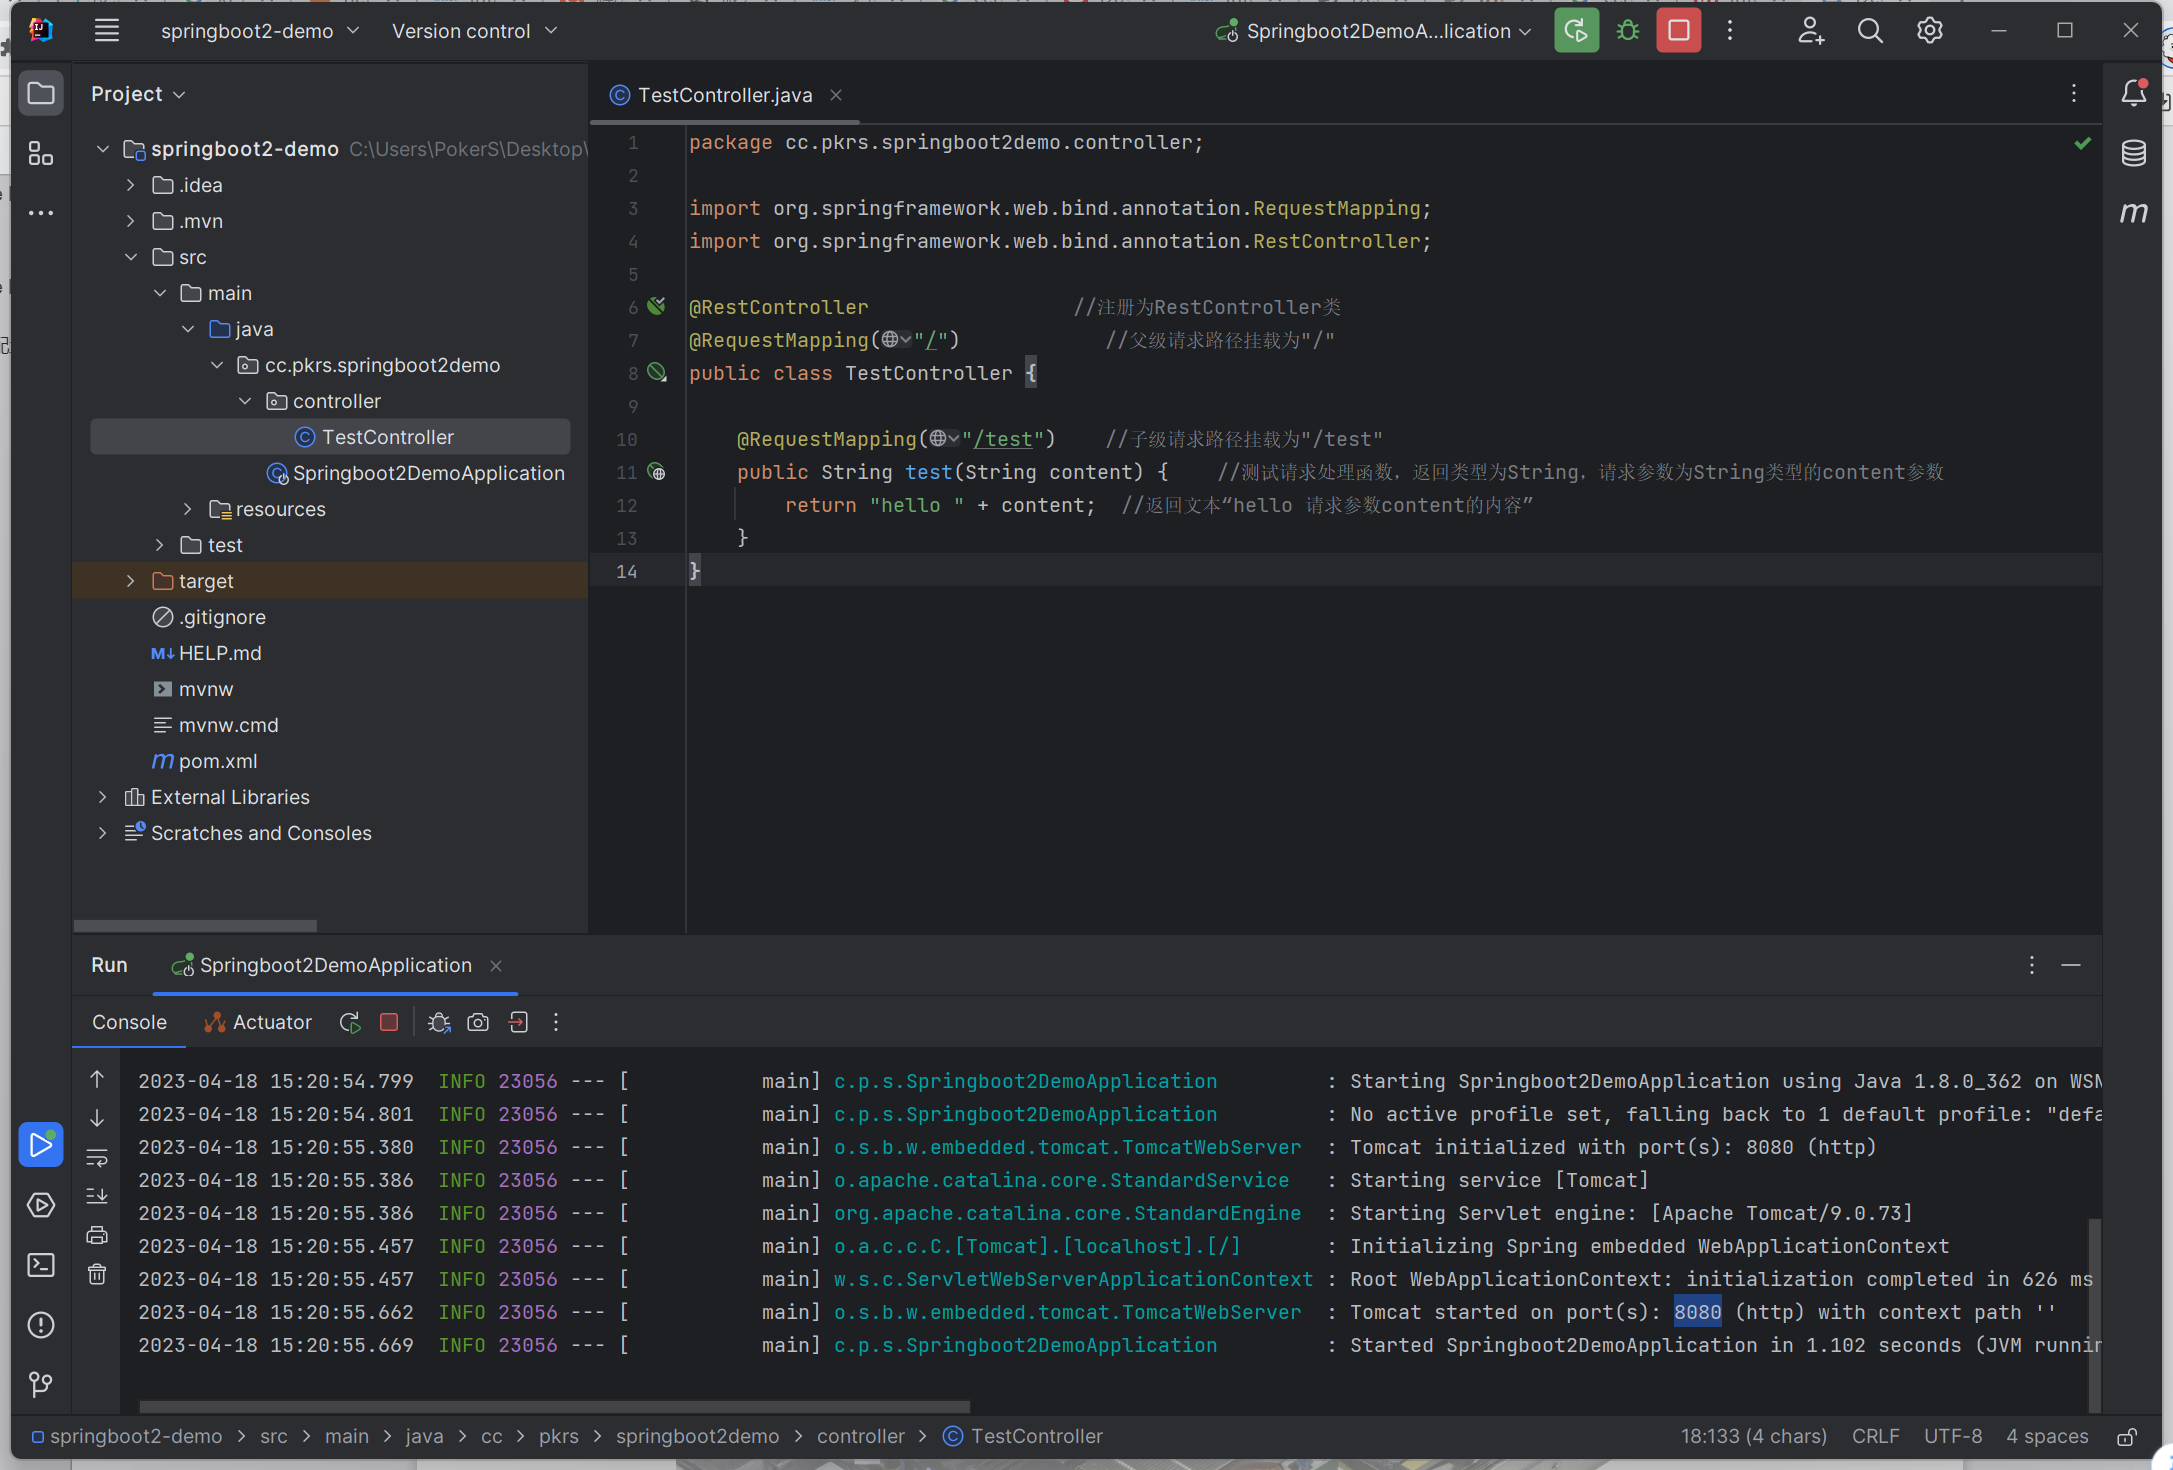The image size is (2173, 1470).
Task: Open More Actions menu in top toolbar
Action: (1730, 31)
